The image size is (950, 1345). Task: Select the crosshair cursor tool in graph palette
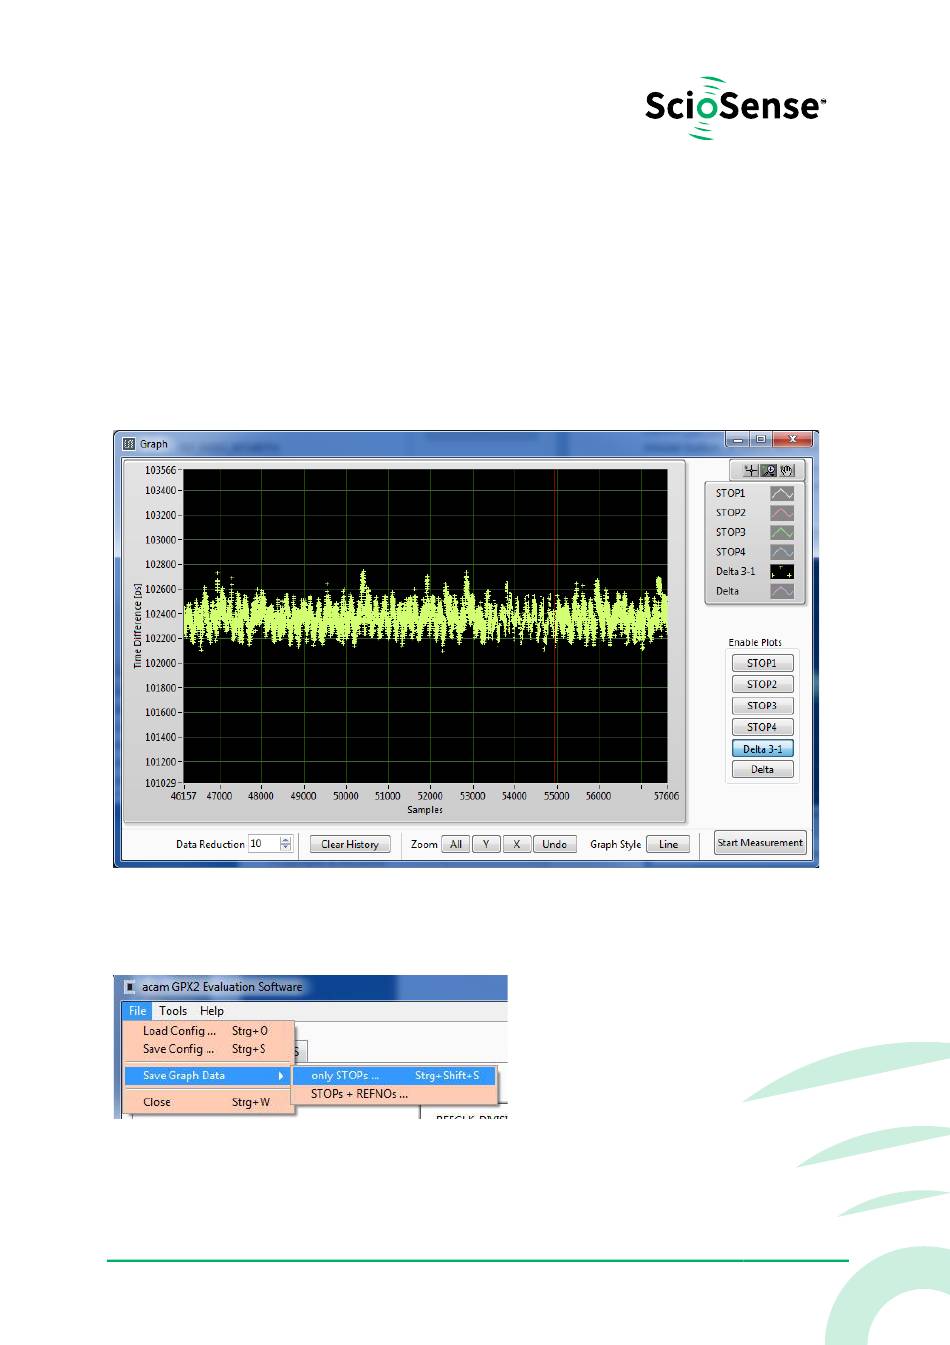point(750,470)
